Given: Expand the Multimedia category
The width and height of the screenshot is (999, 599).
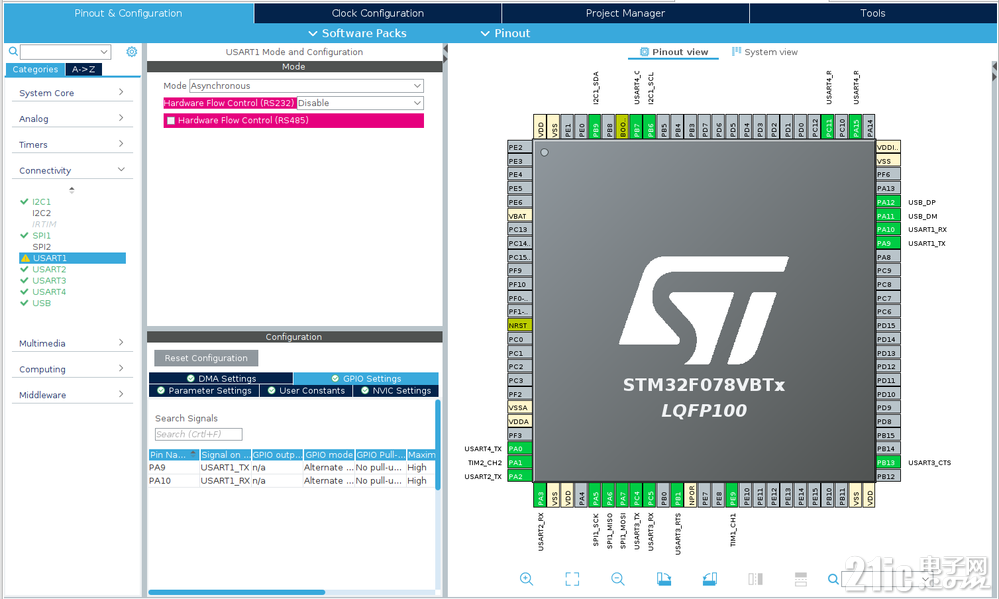Looking at the screenshot, I should 72,343.
